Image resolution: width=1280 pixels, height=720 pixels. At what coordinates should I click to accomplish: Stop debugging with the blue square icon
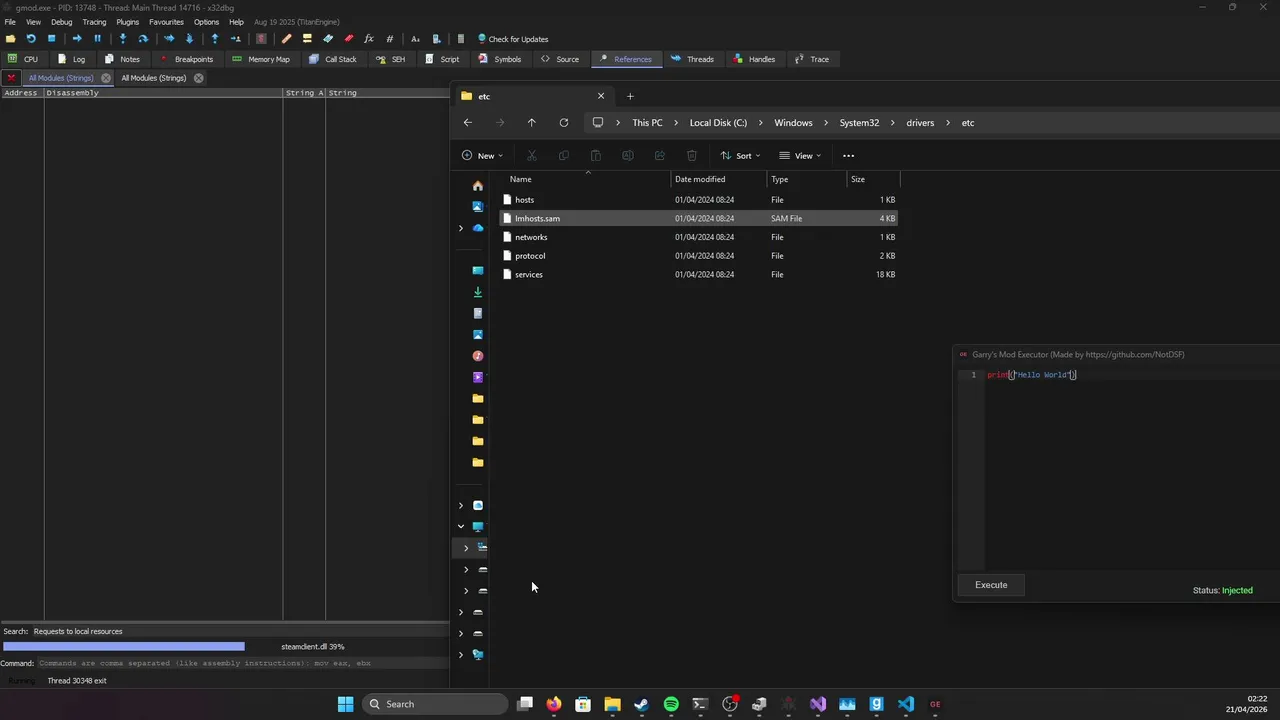[x=52, y=39]
